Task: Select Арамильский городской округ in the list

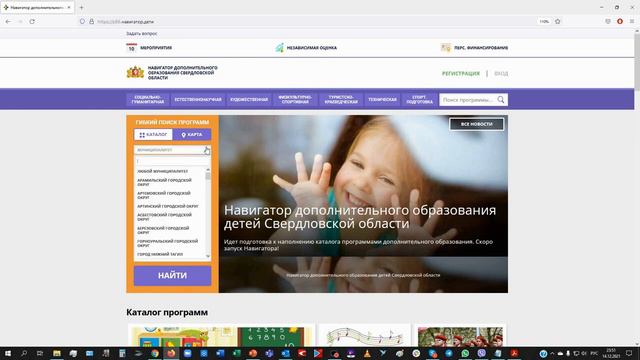Action: (x=164, y=182)
